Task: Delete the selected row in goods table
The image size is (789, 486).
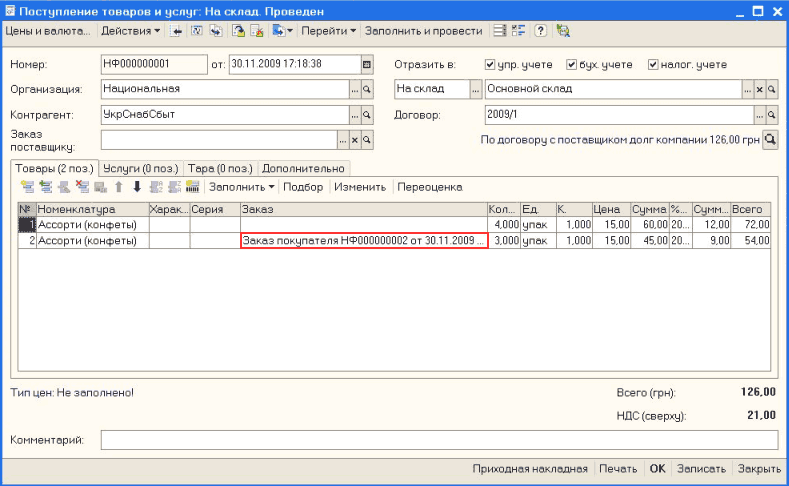Action: 83,187
